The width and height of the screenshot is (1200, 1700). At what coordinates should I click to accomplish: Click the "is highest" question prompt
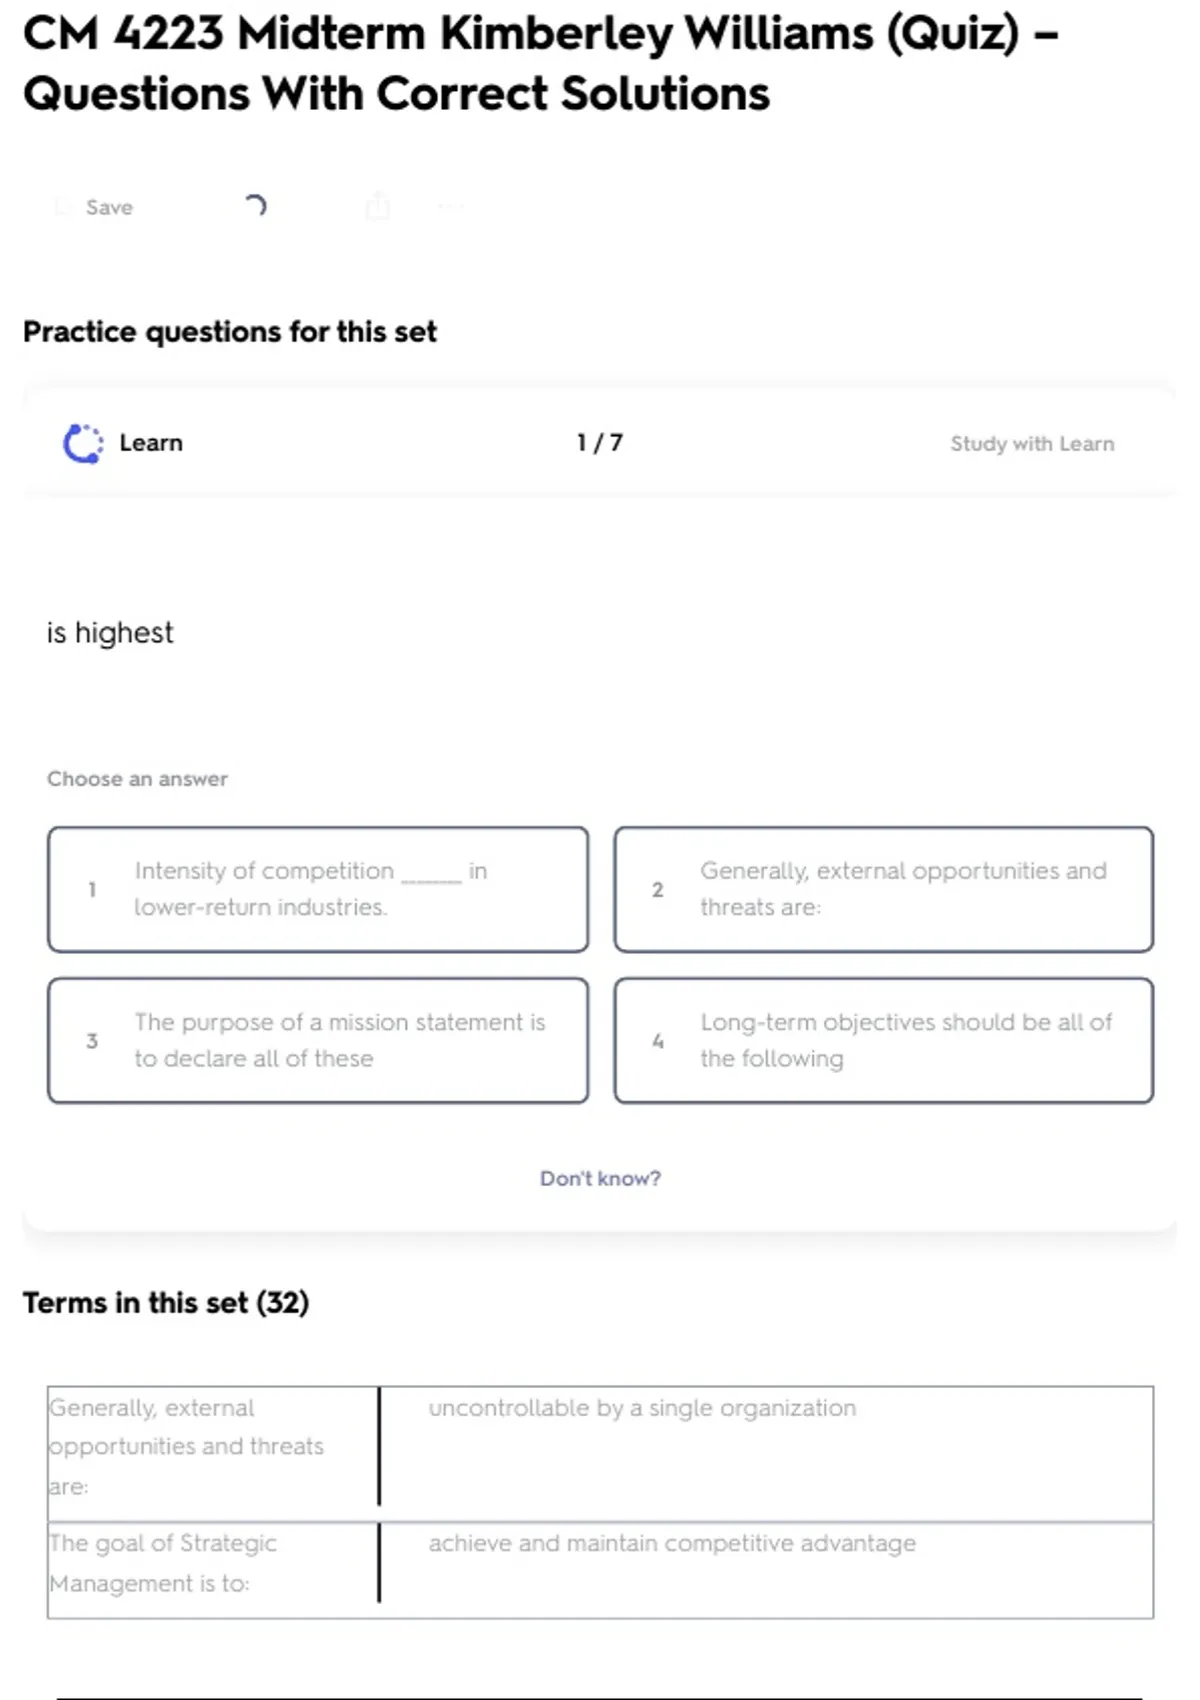coord(110,633)
